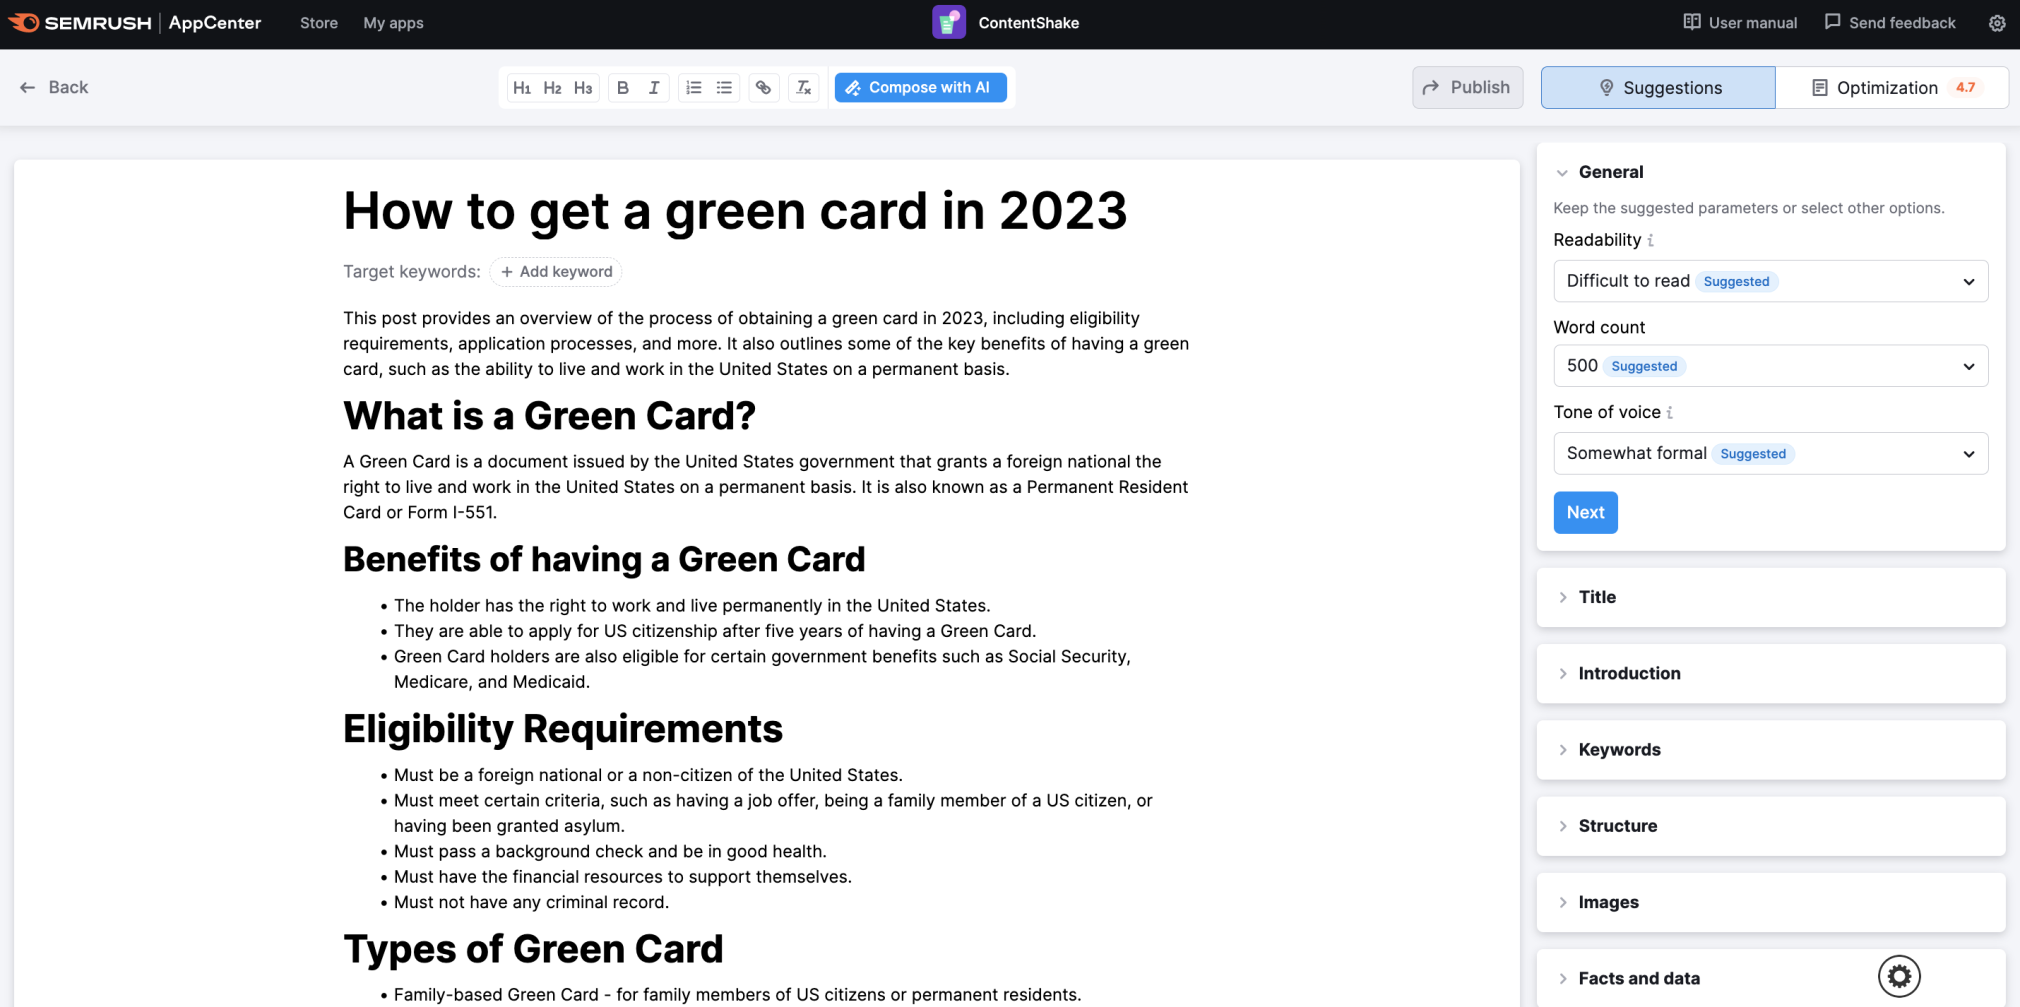Insert a numbered list
Viewport: 2020px width, 1007px height.
(x=694, y=88)
